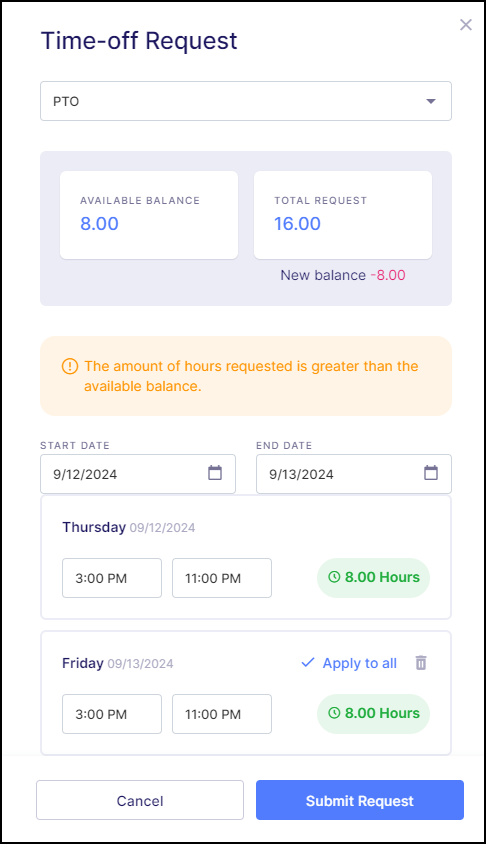Screen dimensions: 486x844
Task: Click the Cancel button
Action: [x=140, y=800]
